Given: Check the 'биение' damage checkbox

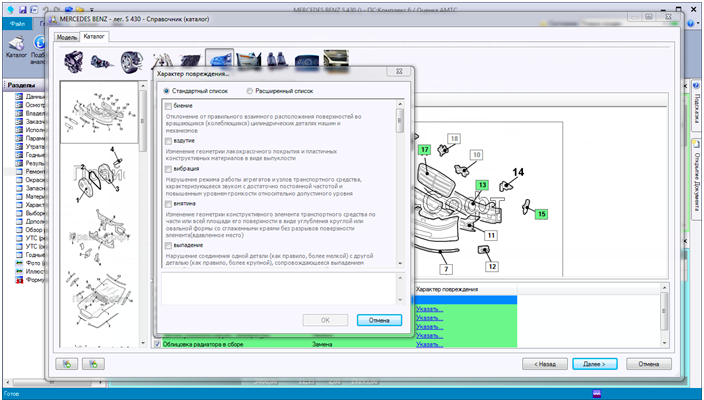Looking at the screenshot, I should (168, 106).
